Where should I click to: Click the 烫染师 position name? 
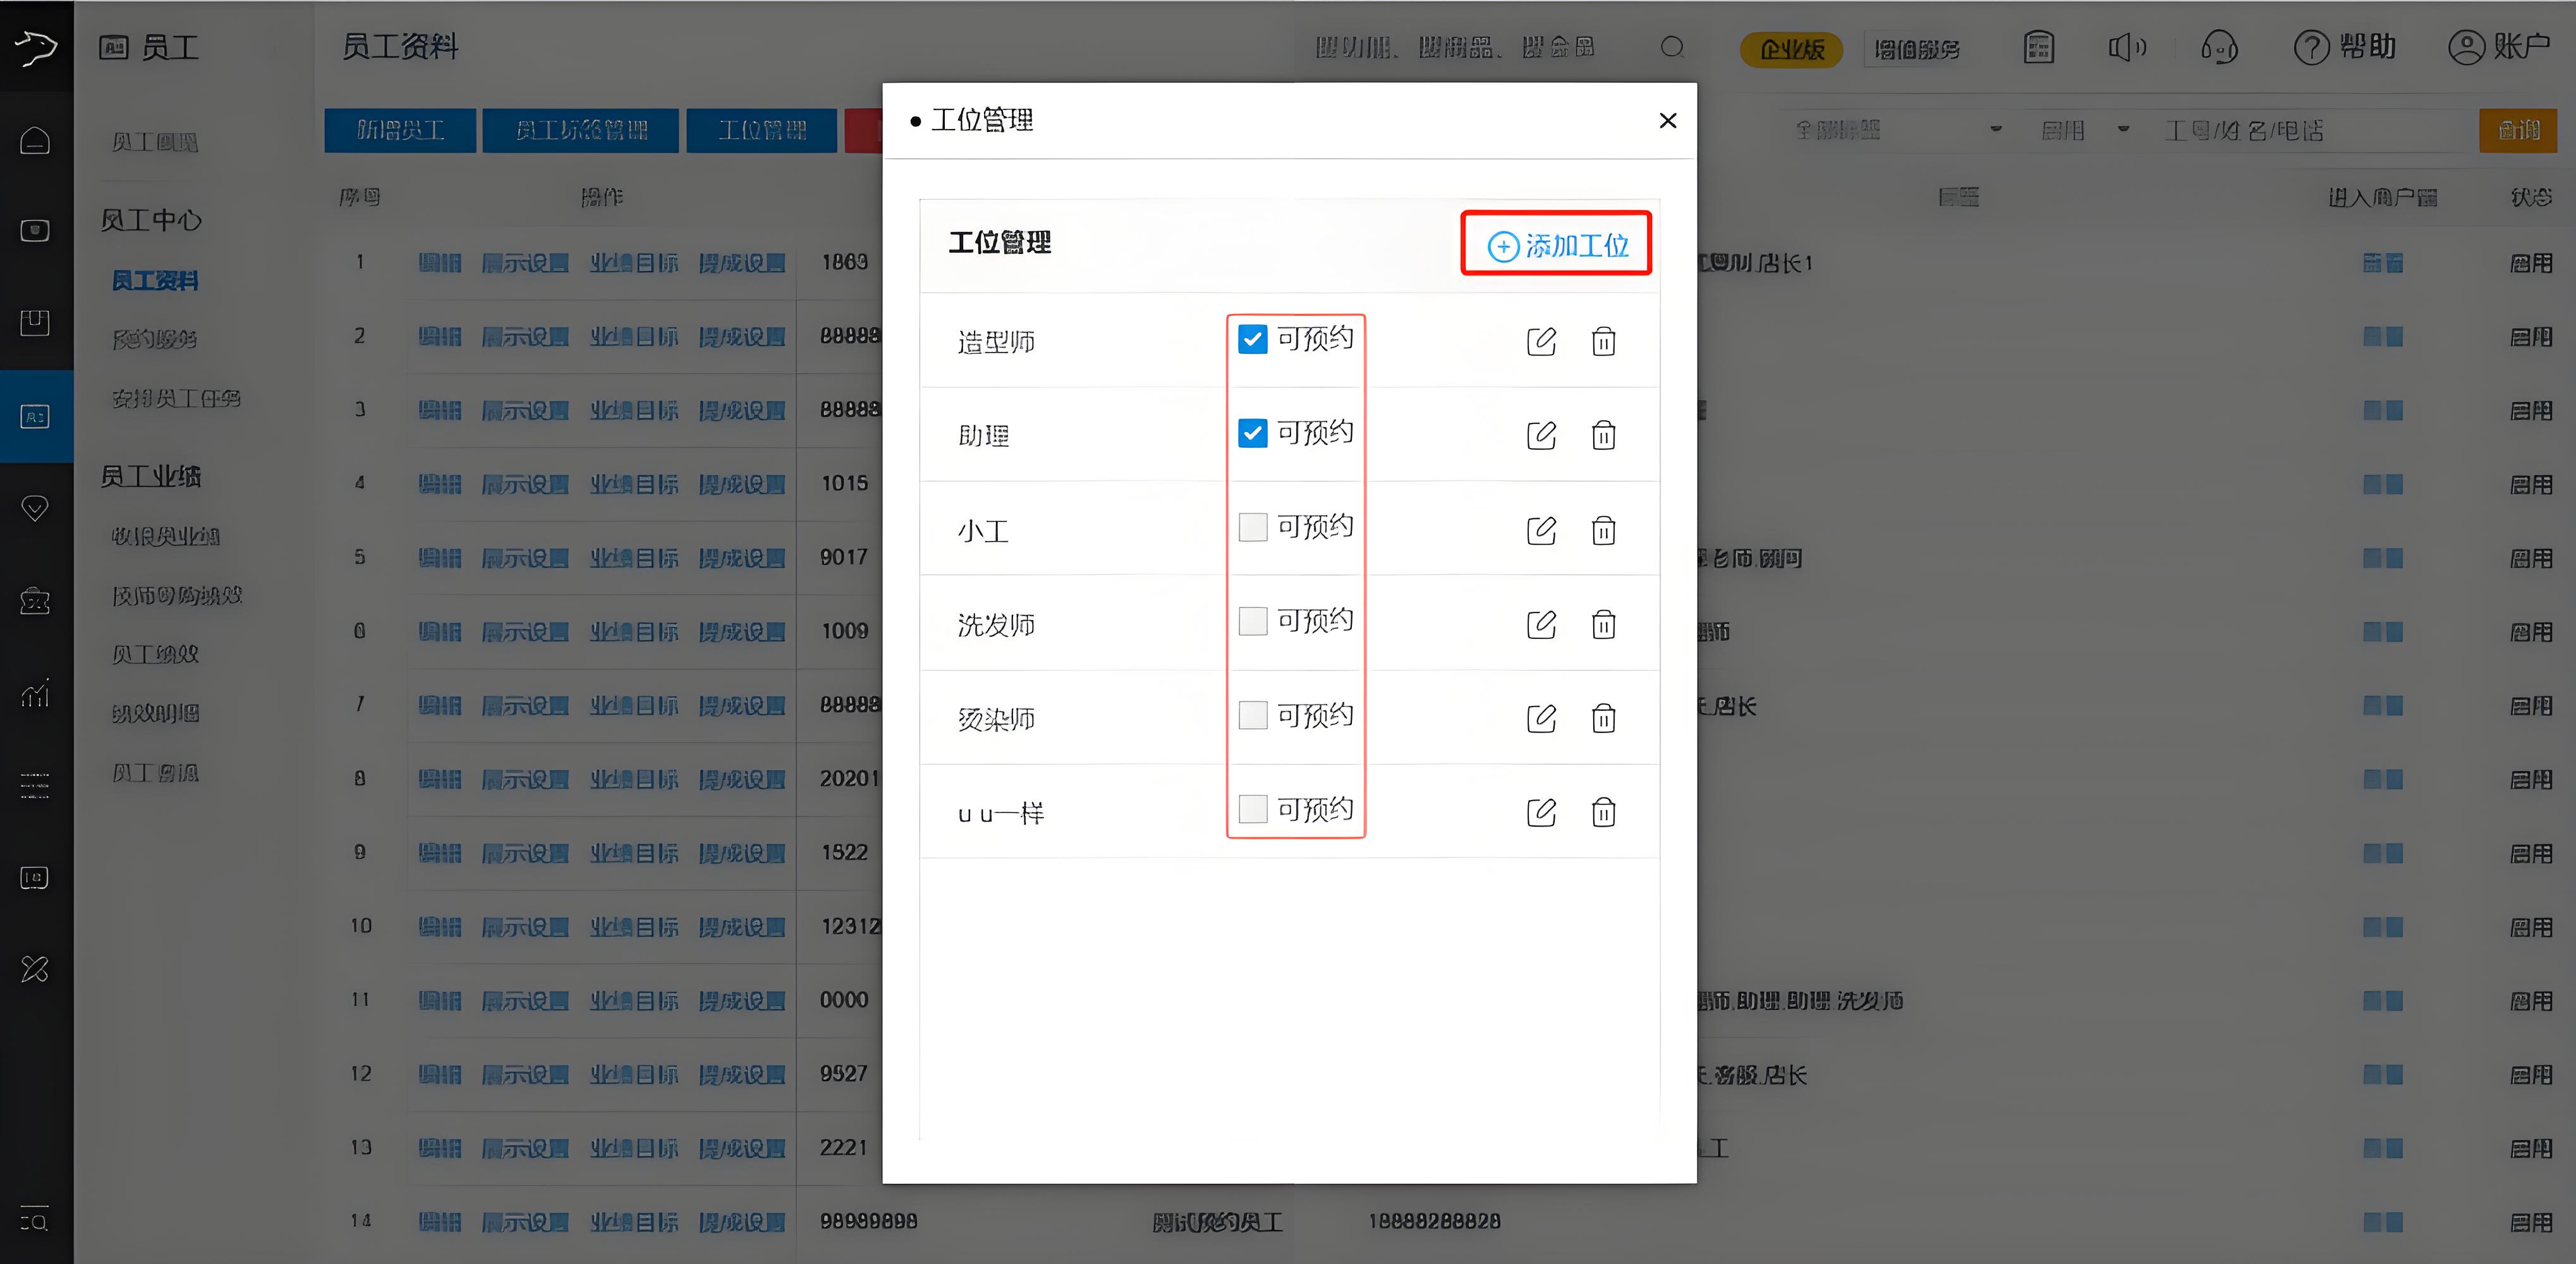(996, 719)
